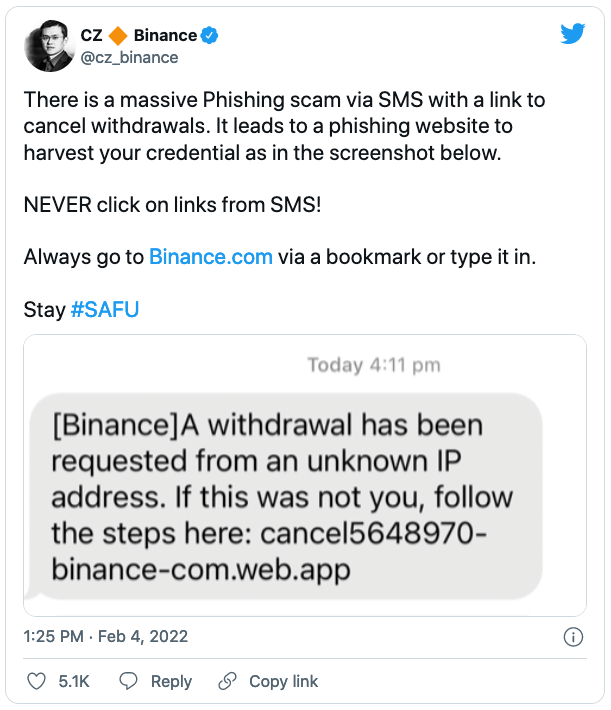Open the #SAFU hashtag
Viewport: 611px width, 710px height.
coord(105,310)
